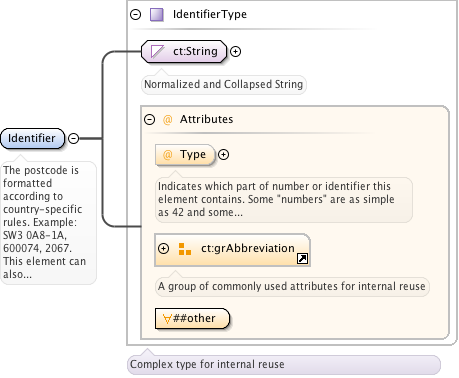Follow the ct:grAbbreviation reference arrow icon
This screenshot has width=459, height=378.
click(302, 258)
